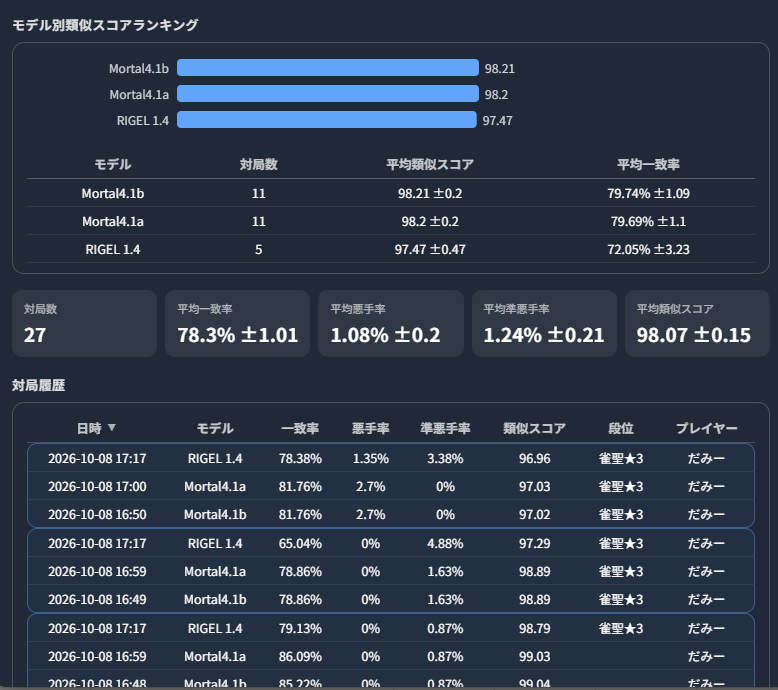This screenshot has width=778, height=690.
Task: Click the 4.88% 準悪手率 cell
Action: pos(445,543)
